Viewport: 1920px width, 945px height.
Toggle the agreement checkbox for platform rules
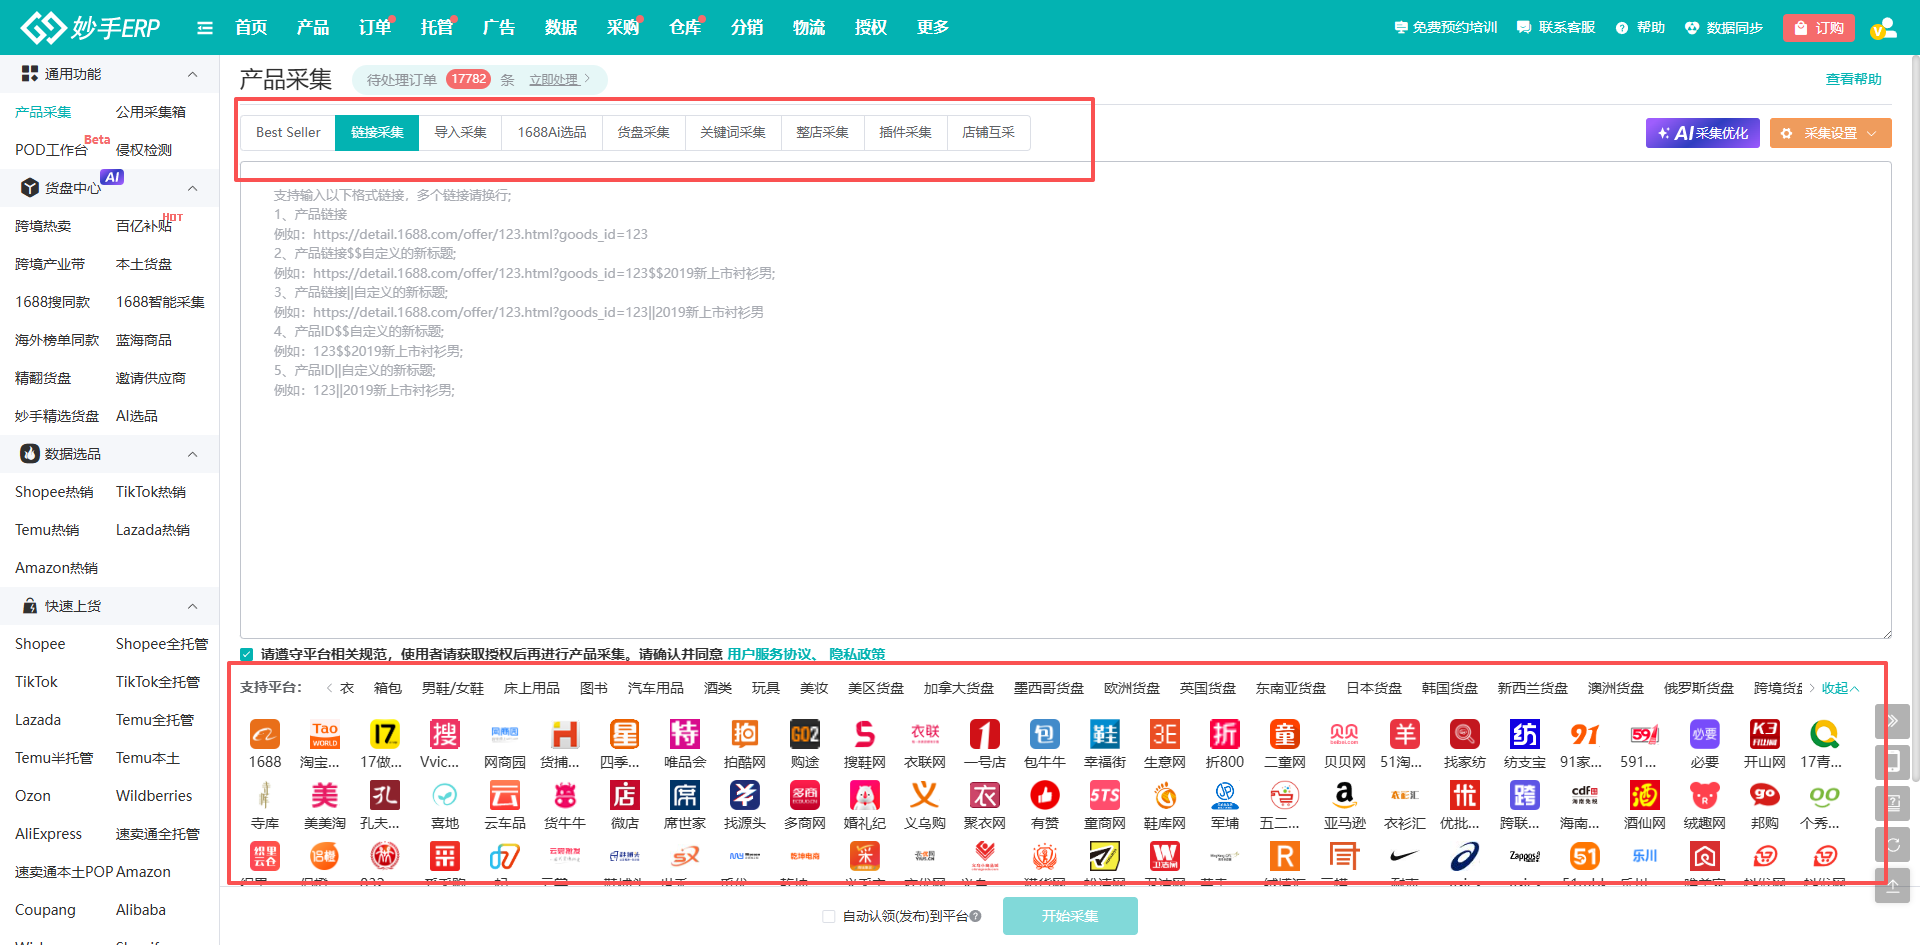pos(247,654)
